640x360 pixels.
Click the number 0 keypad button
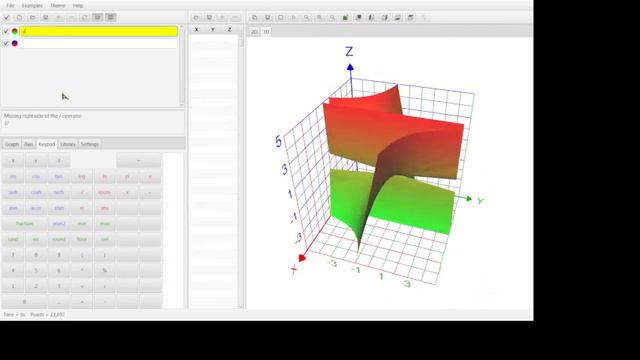click(24, 302)
